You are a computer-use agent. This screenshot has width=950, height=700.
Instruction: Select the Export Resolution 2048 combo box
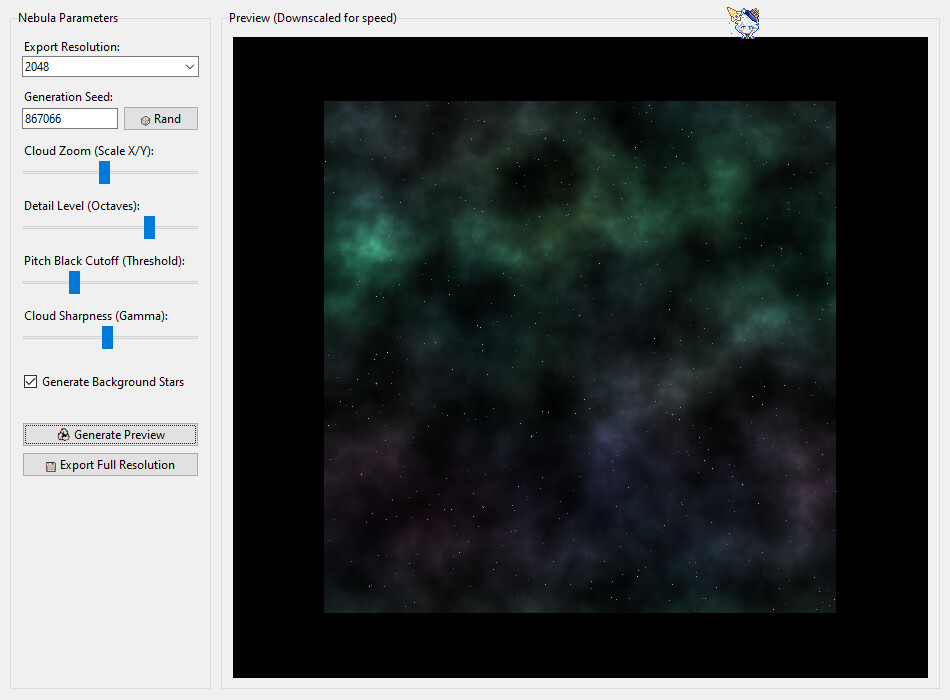pyautogui.click(x=110, y=67)
